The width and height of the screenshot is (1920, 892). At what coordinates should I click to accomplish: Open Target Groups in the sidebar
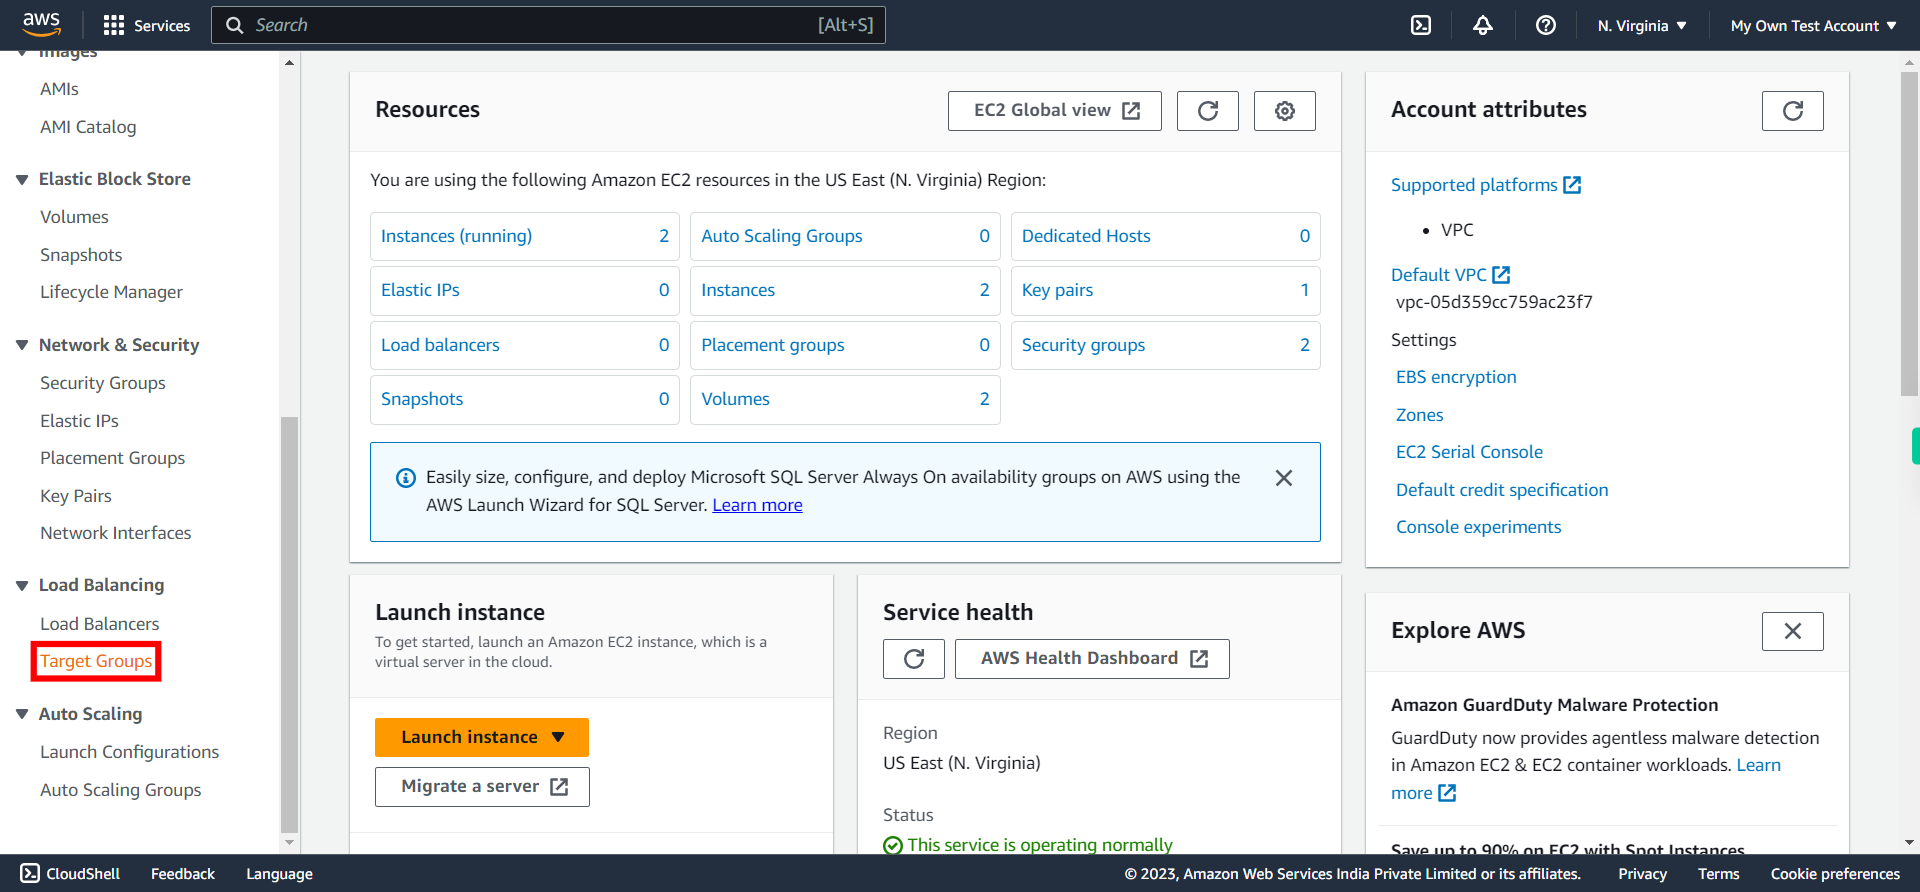[x=96, y=661]
